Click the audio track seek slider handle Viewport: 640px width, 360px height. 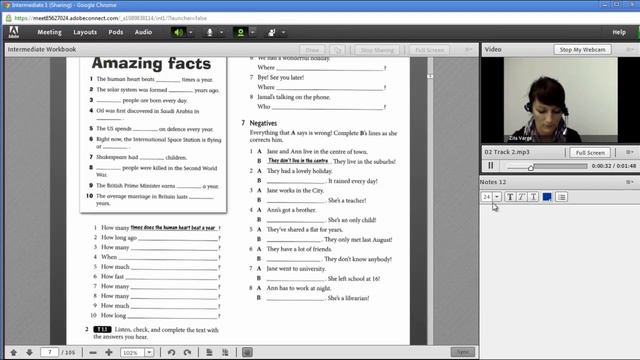coord(531,167)
